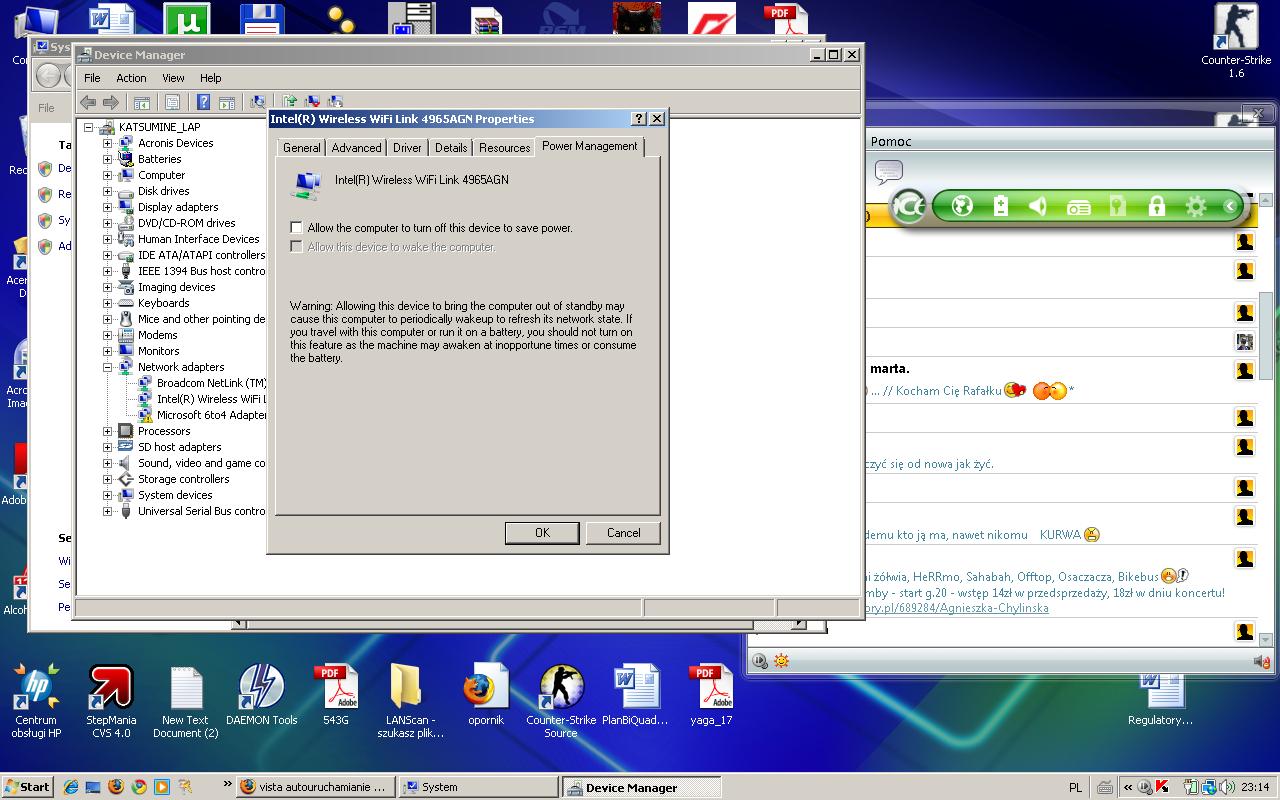This screenshot has width=1280, height=800.
Task: Collapse the green ICE toolbar with arrow
Action: coord(1230,207)
